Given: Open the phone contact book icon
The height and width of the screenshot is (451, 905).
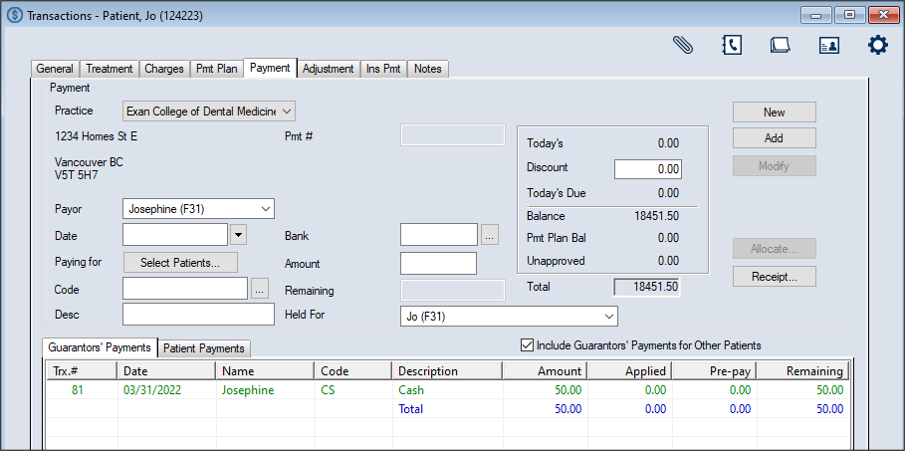Looking at the screenshot, I should tap(731, 46).
